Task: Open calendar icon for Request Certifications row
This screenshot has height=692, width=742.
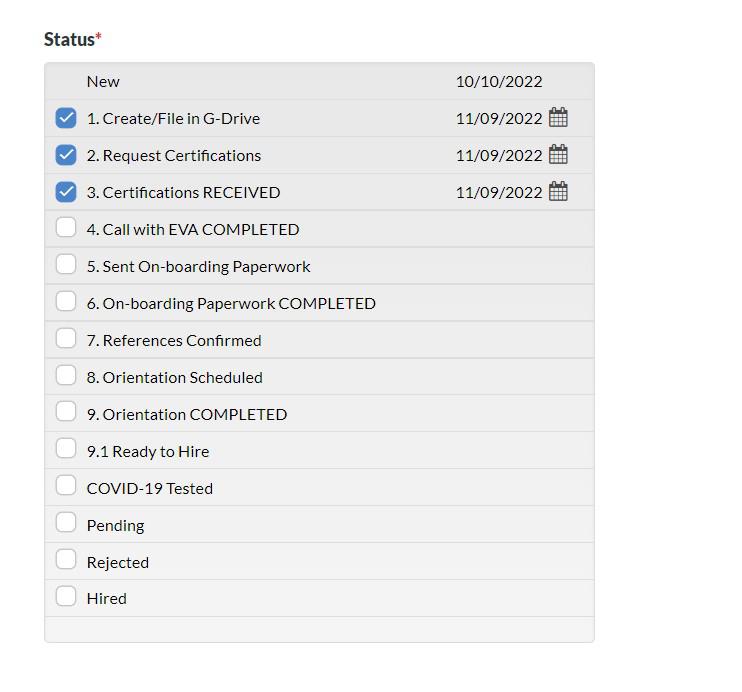Action: 559,155
